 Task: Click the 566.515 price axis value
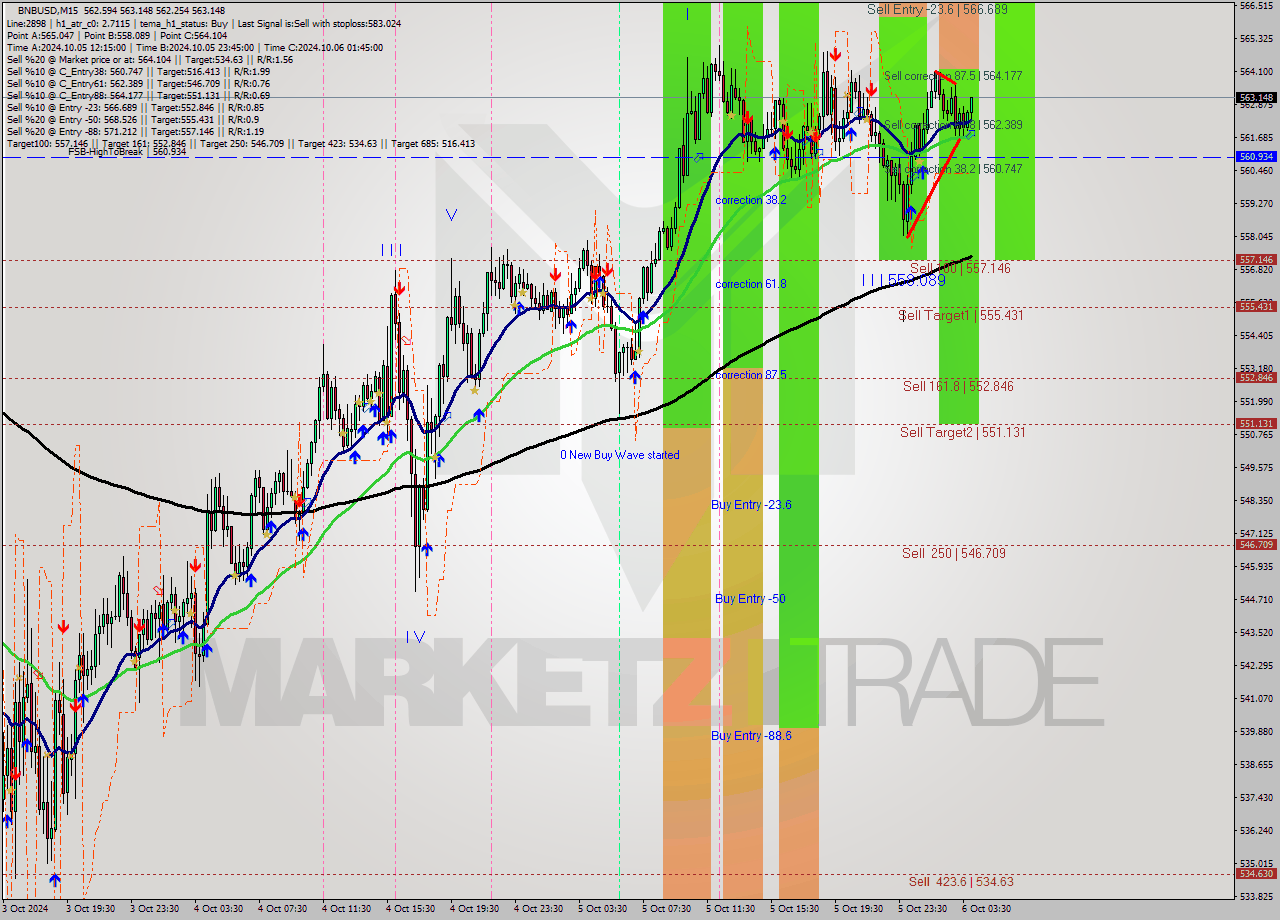(1256, 6)
